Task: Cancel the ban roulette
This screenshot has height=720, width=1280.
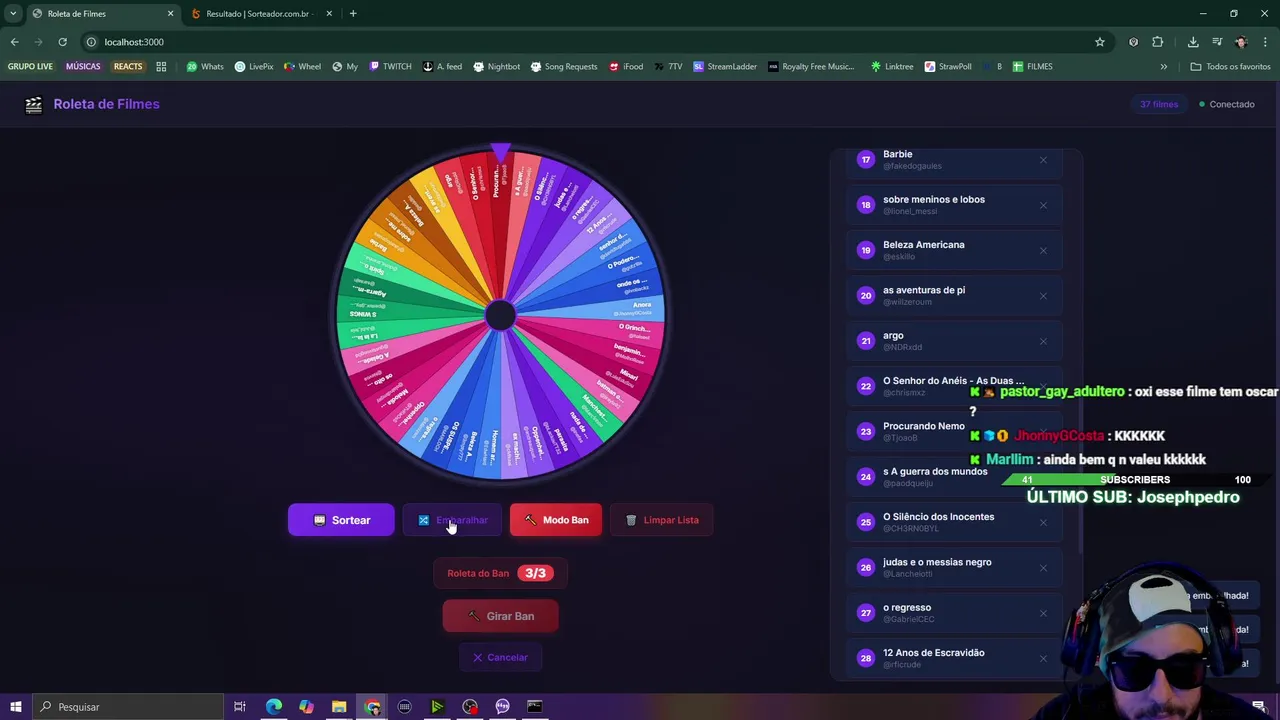Action: coord(500,657)
